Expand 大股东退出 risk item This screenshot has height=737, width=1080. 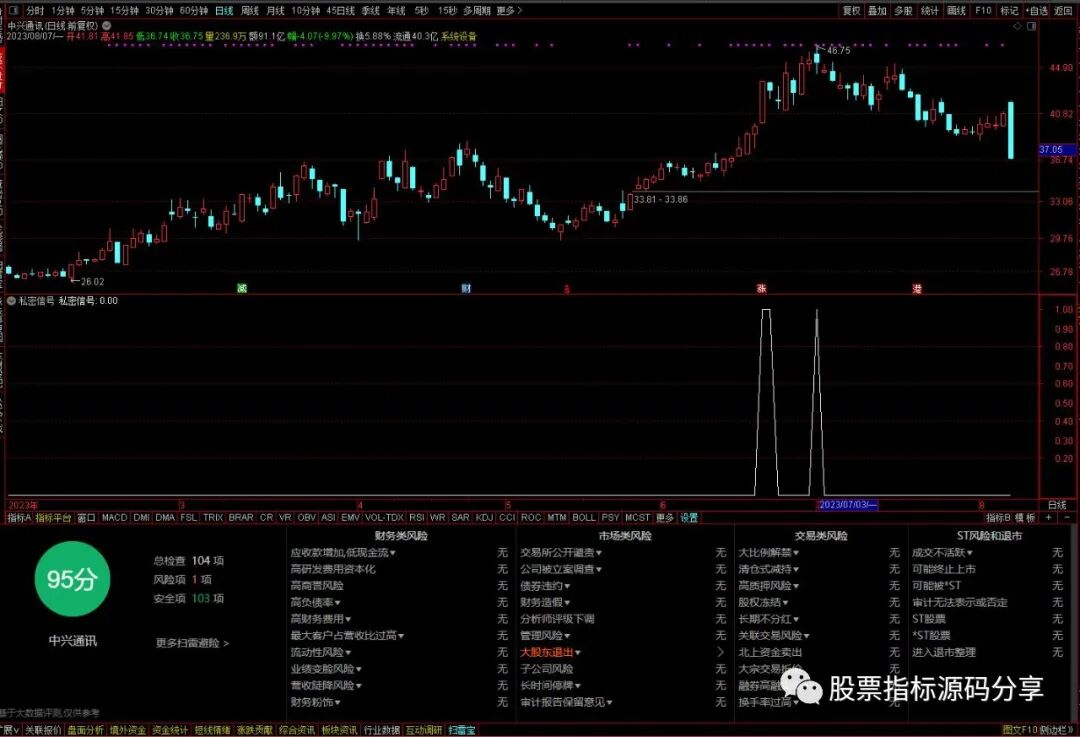pyautogui.click(x=550, y=652)
